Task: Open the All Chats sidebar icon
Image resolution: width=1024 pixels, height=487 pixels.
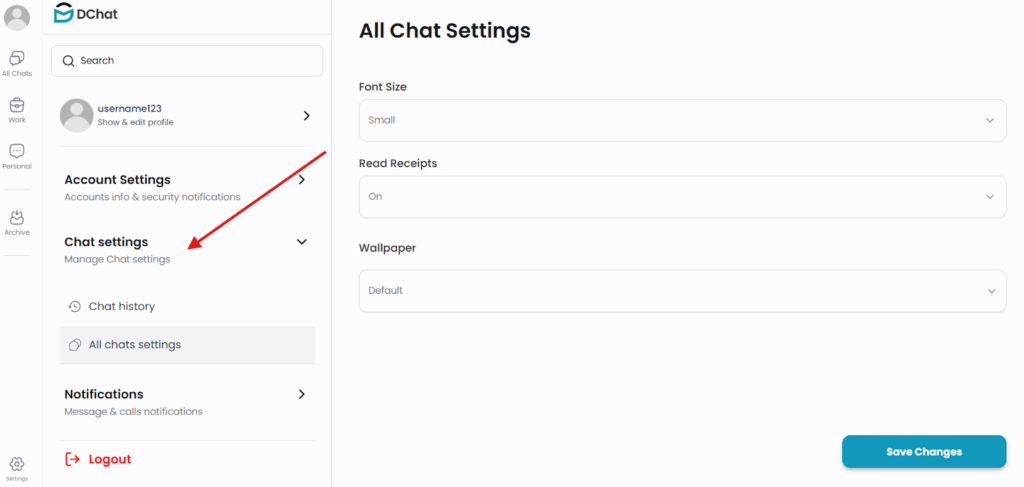Action: [17, 58]
